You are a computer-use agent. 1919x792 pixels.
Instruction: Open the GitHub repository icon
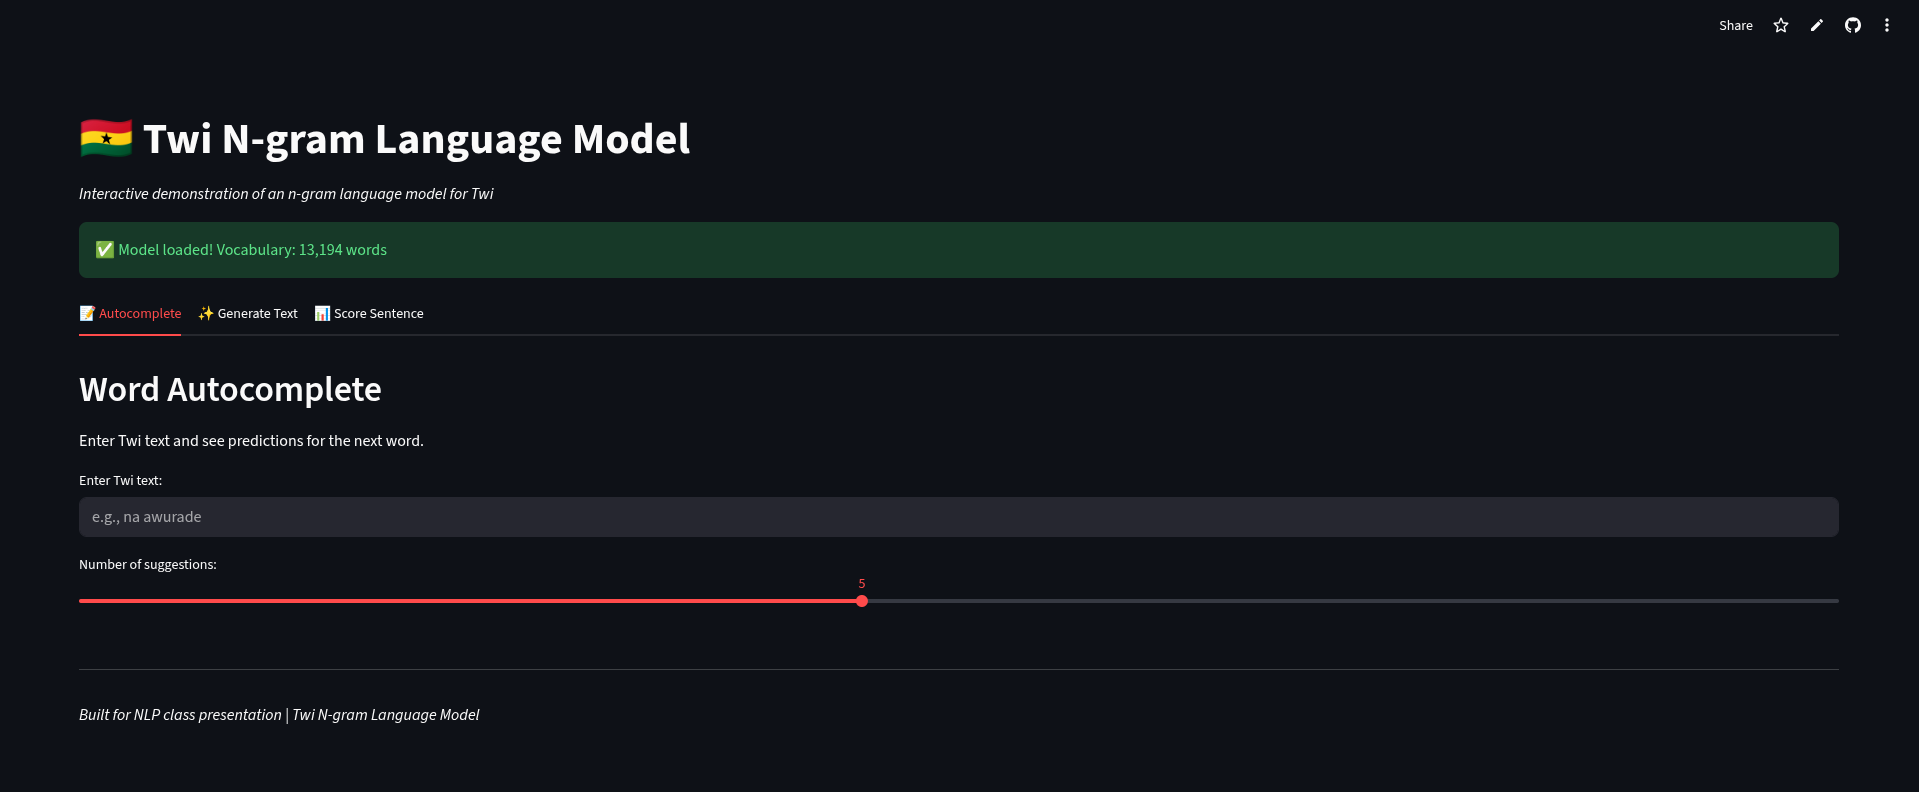coord(1852,25)
